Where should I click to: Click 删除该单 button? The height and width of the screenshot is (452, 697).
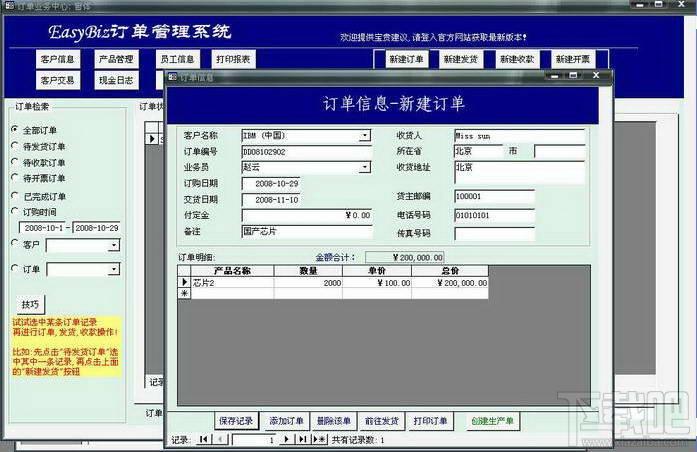point(333,421)
